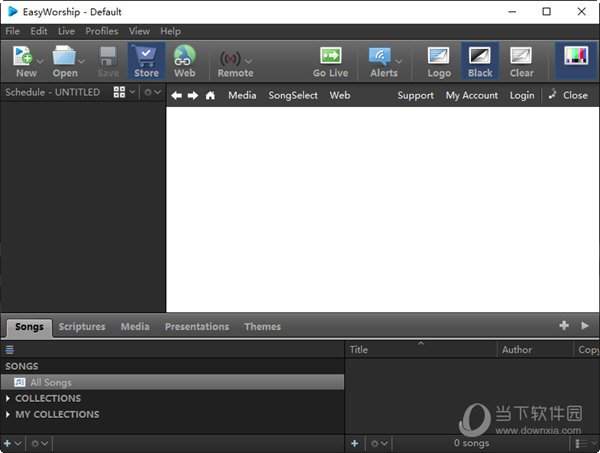Open the collections plus dropdown chevron

(18, 443)
